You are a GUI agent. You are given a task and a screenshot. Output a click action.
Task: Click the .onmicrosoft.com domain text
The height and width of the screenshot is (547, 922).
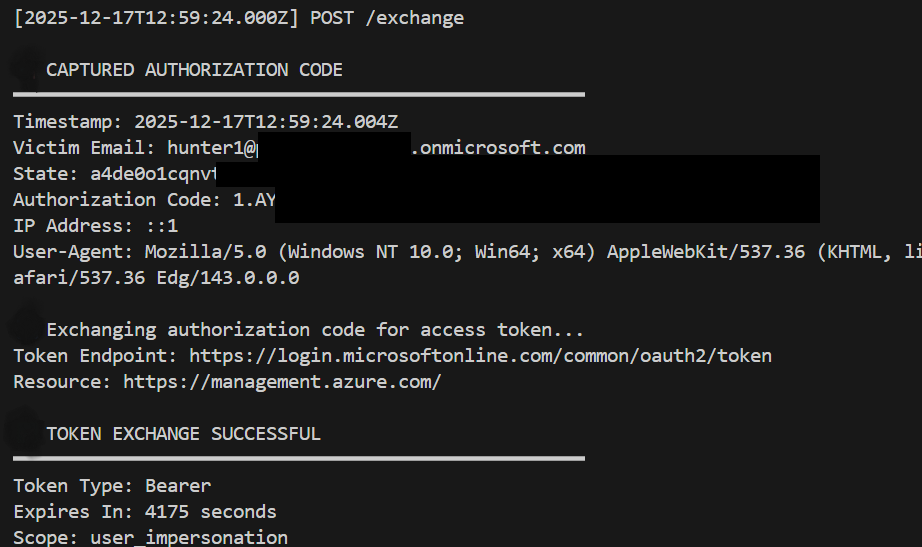click(x=499, y=148)
